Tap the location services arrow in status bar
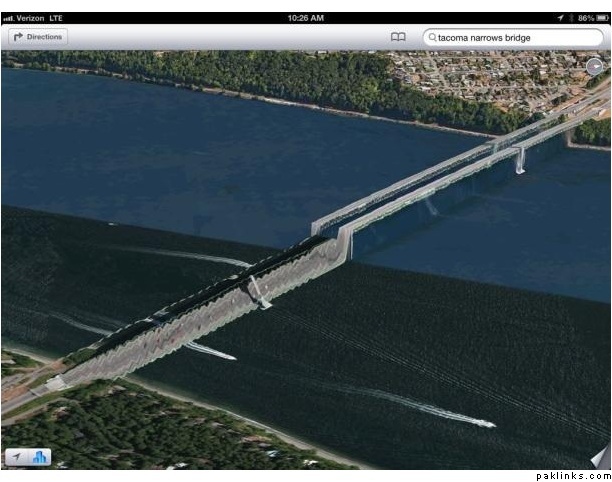This screenshot has height=482, width=612. click(x=560, y=18)
